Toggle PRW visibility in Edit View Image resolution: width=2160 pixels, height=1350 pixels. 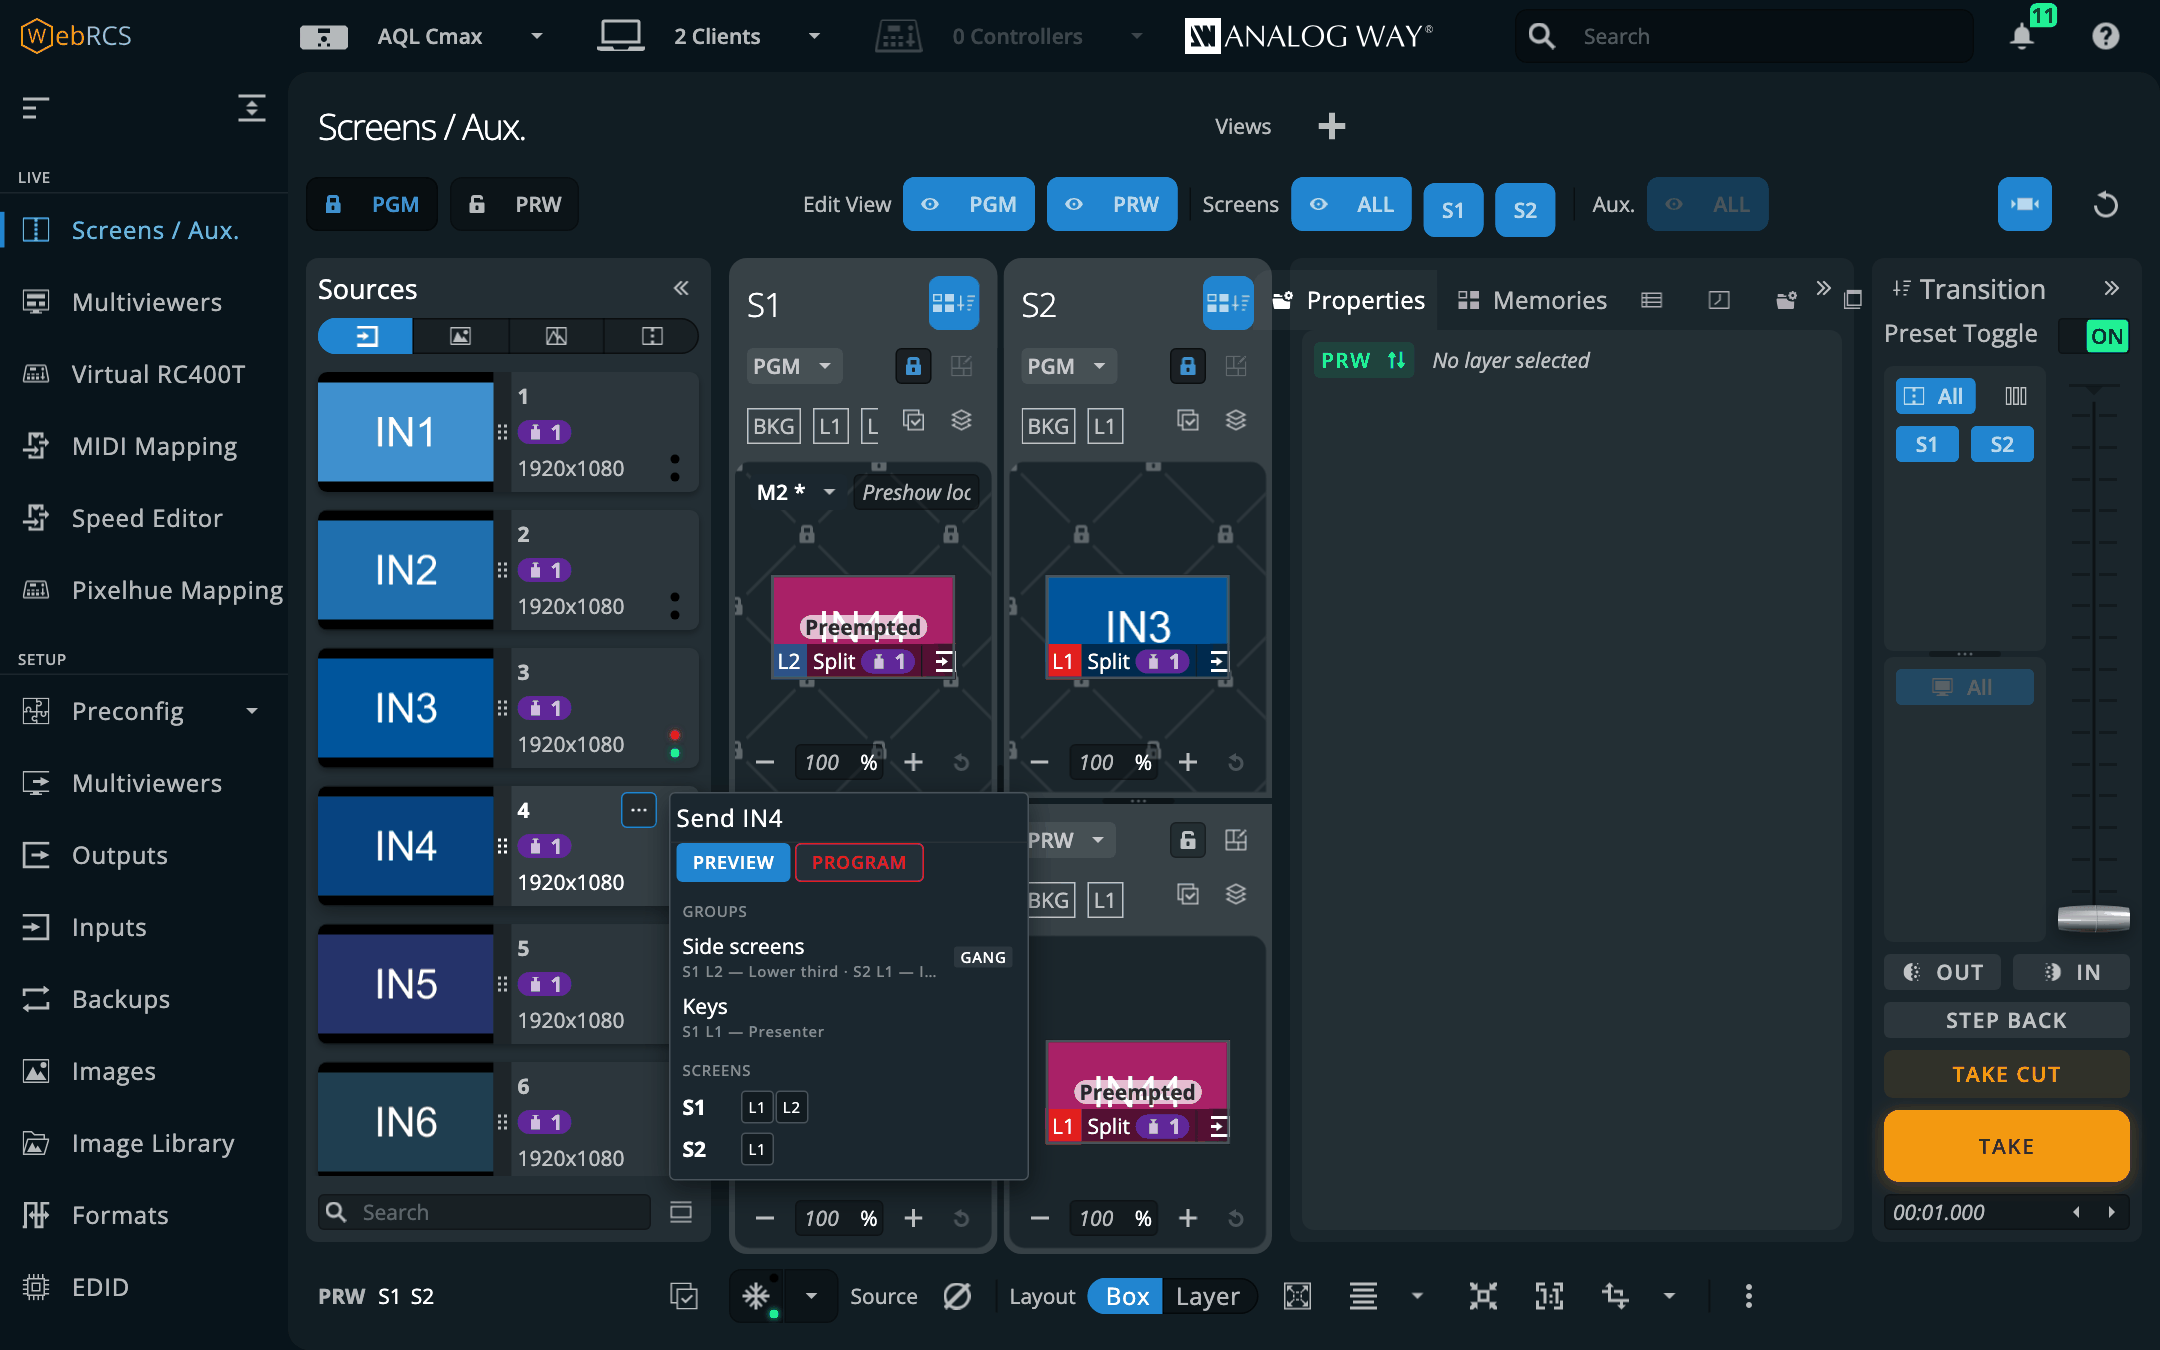[1112, 204]
